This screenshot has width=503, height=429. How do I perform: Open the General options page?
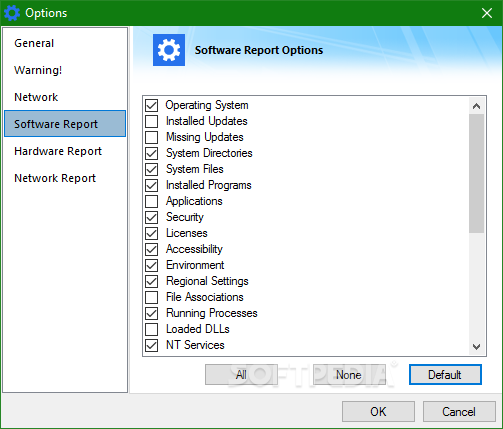65,43
